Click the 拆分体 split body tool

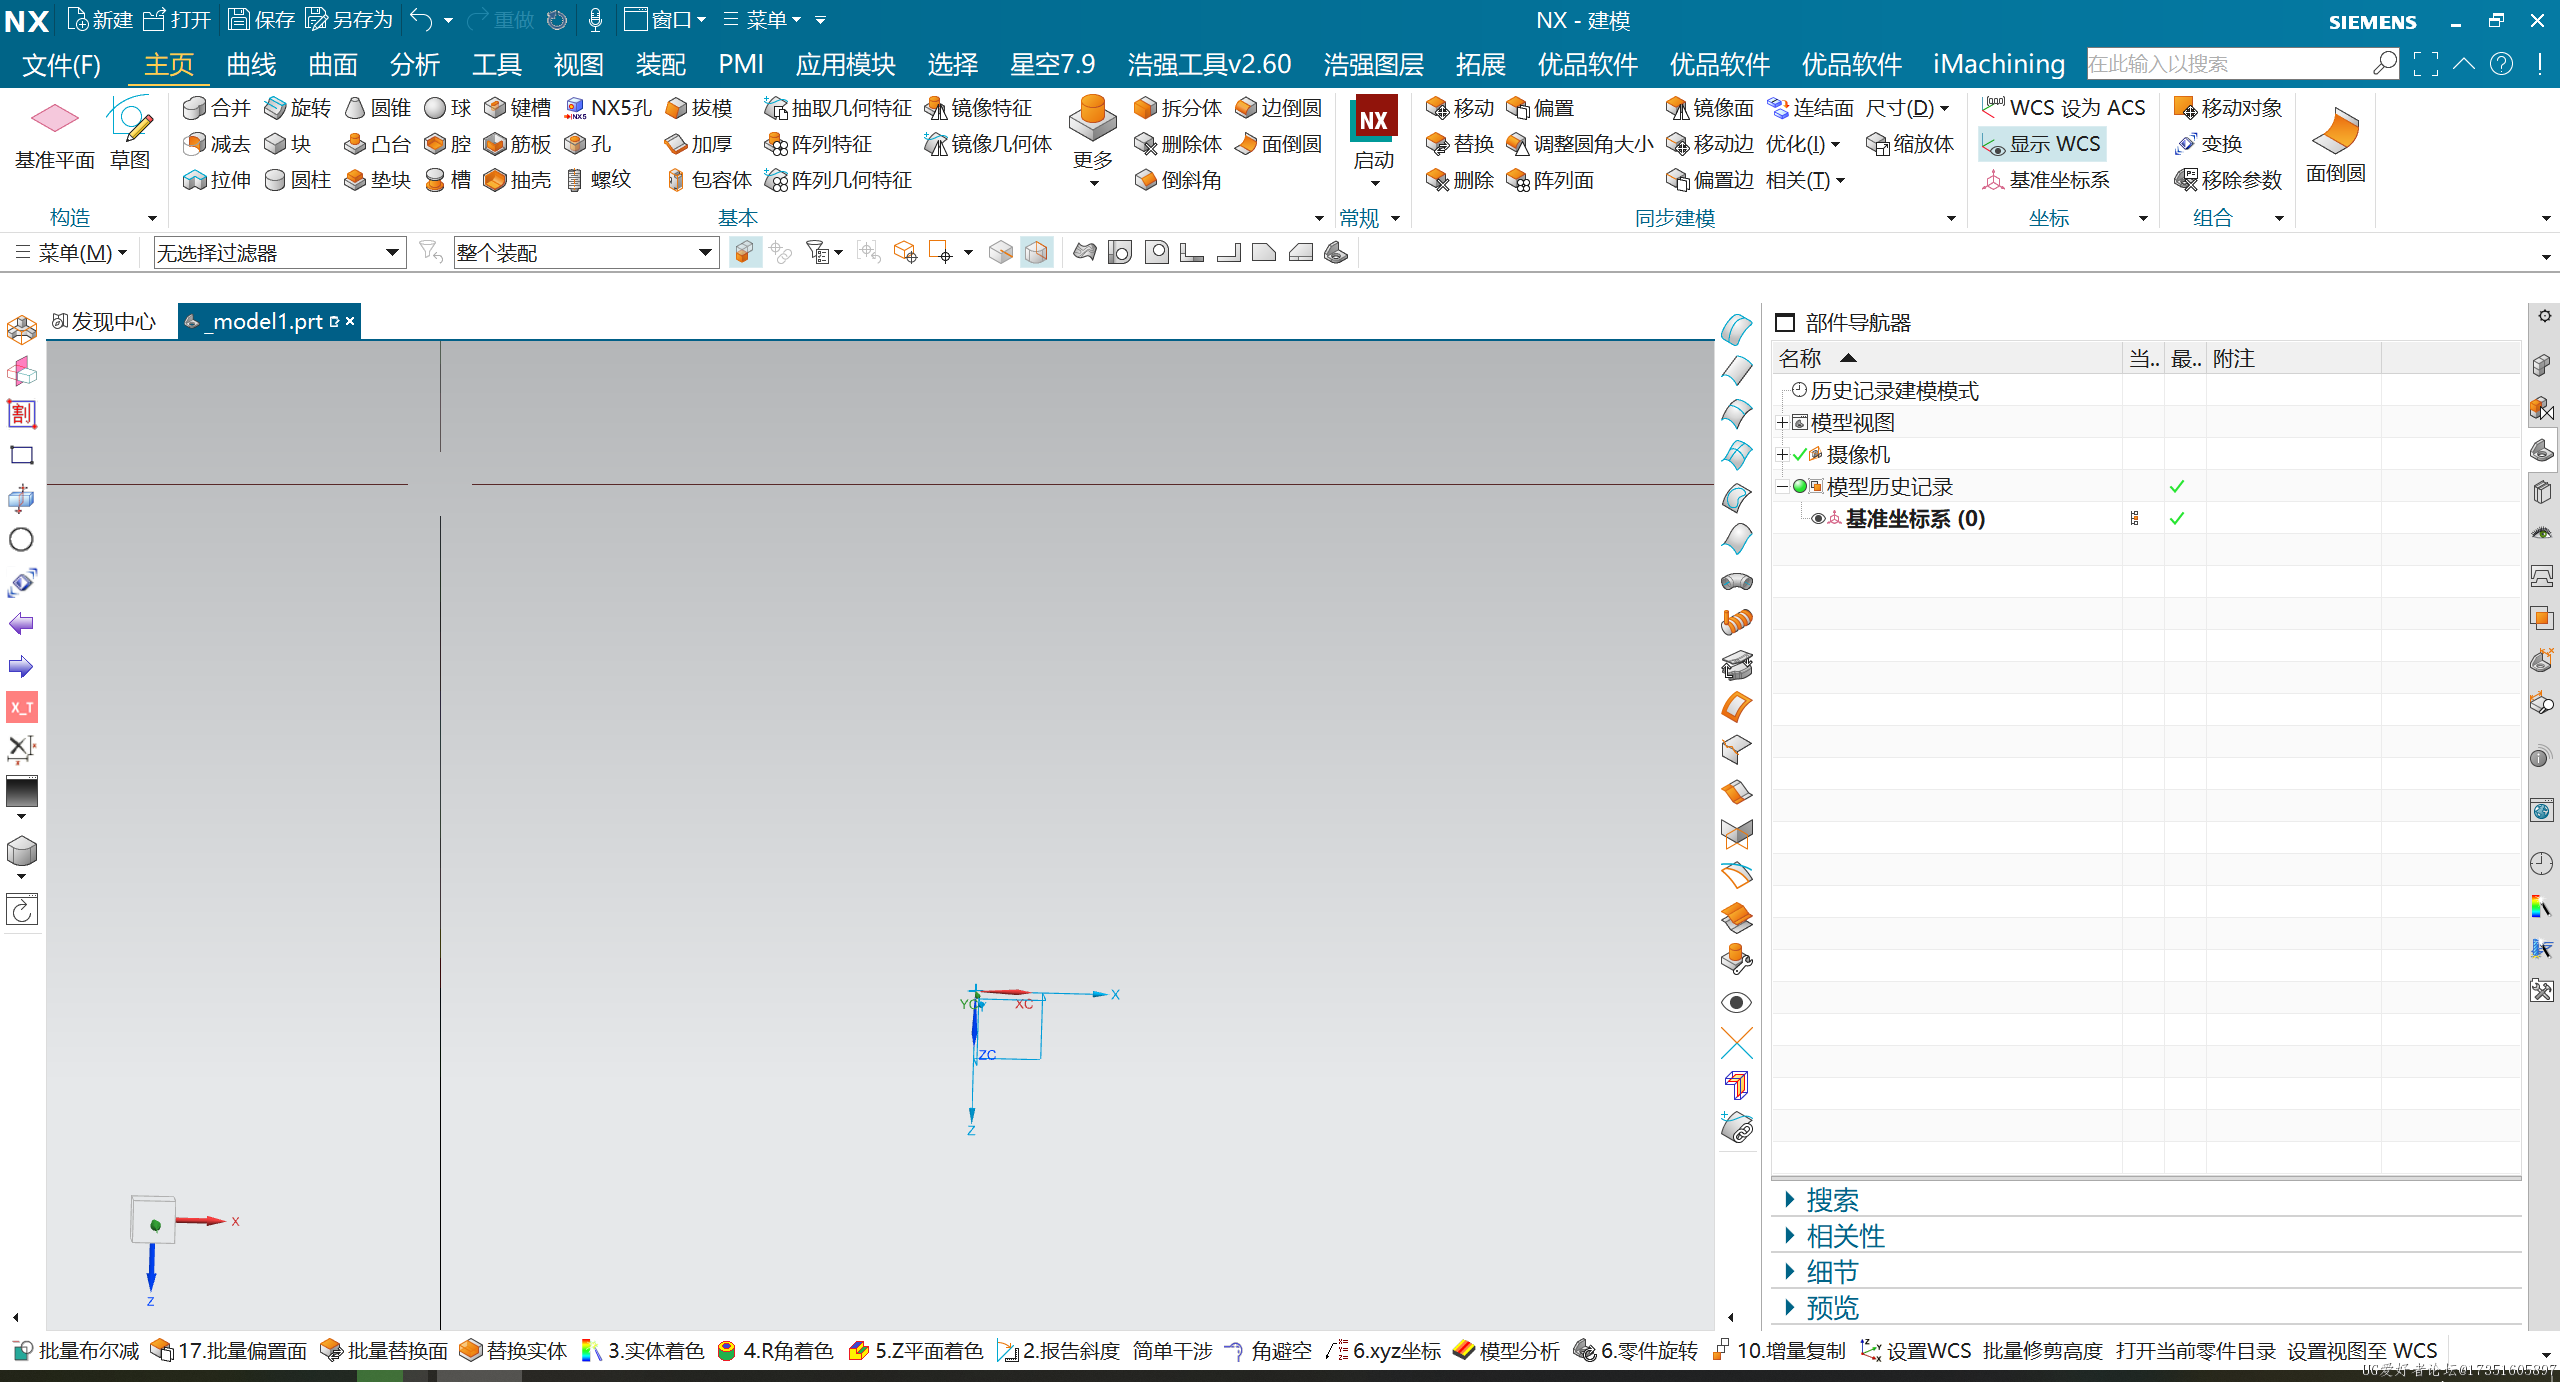(x=1178, y=108)
